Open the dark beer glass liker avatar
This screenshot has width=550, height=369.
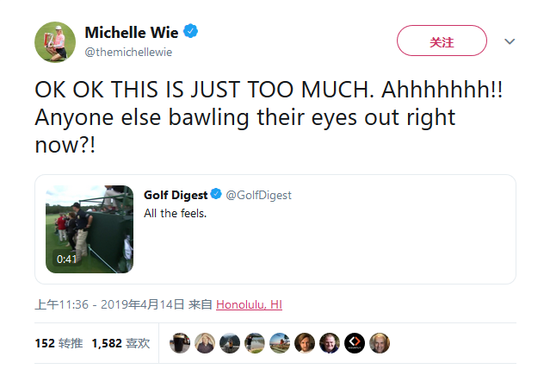(180, 343)
